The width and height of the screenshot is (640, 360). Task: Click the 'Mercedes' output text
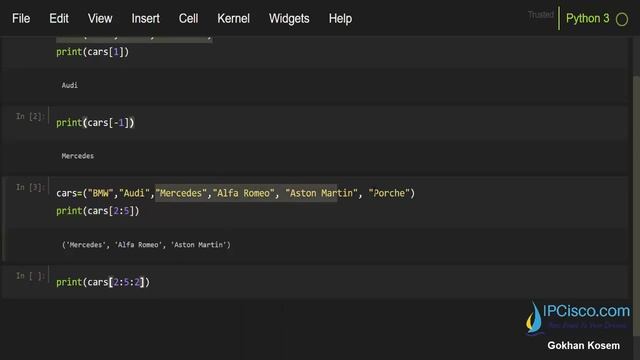click(78, 156)
